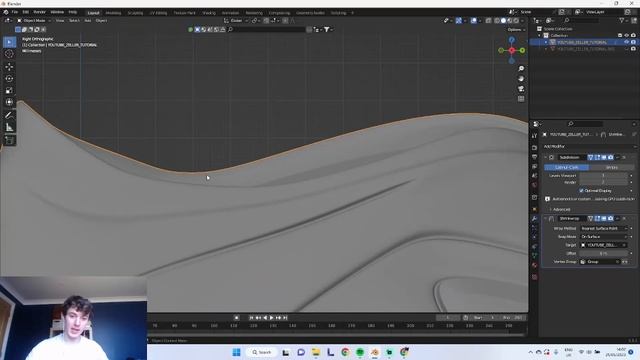Image resolution: width=640 pixels, height=360 pixels.
Task: Collapse Collection in outliner tree
Action: (540, 36)
